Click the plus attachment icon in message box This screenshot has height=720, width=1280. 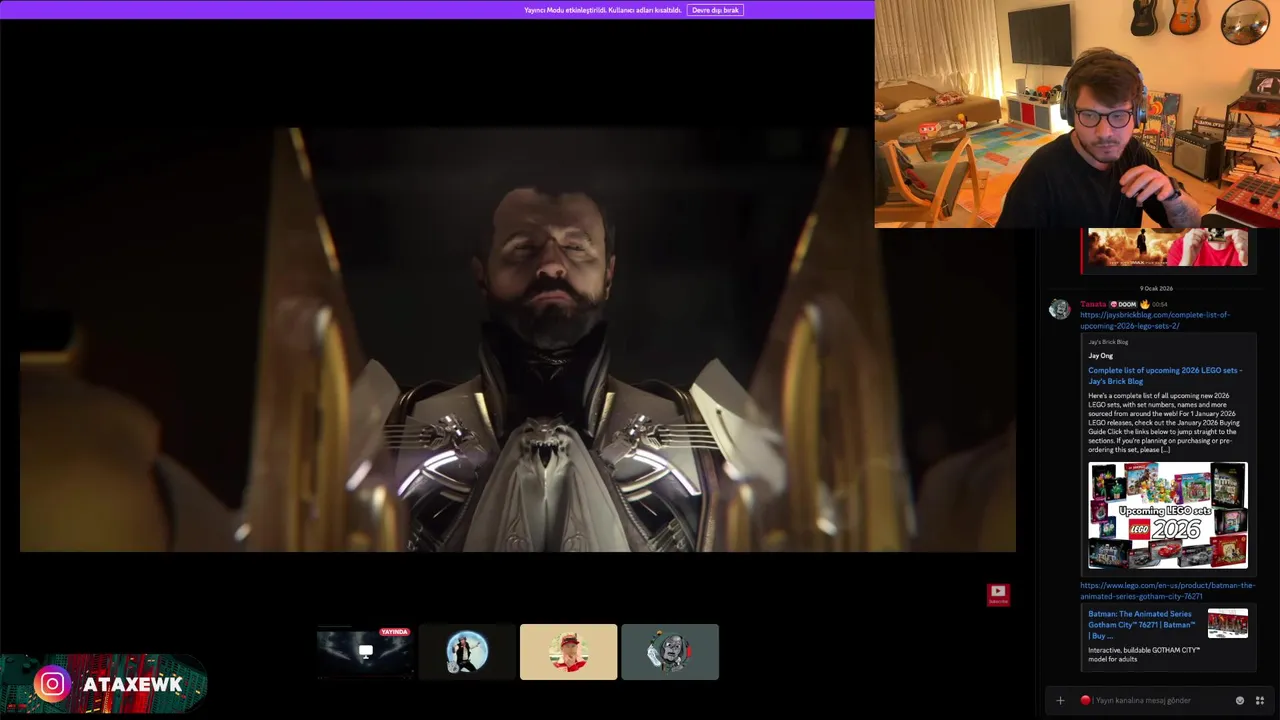1060,700
